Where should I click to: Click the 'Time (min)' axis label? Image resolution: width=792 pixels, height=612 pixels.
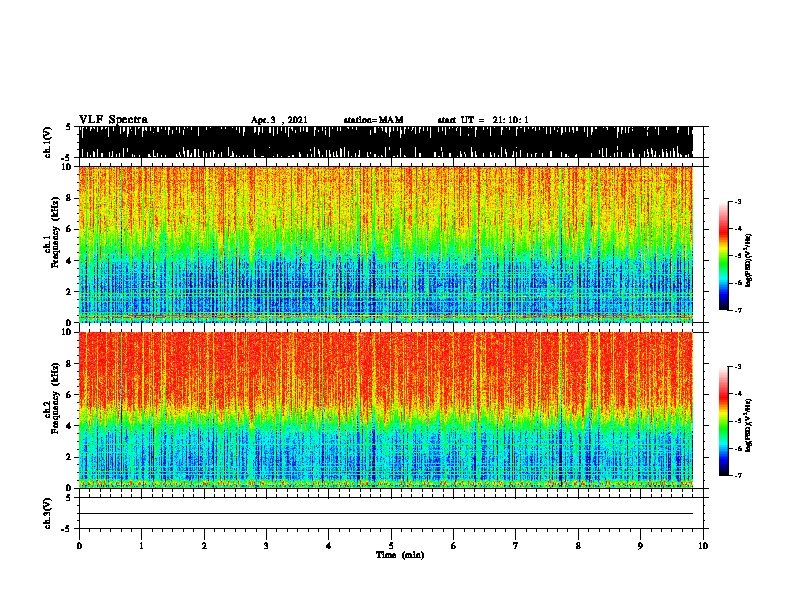click(x=400, y=555)
